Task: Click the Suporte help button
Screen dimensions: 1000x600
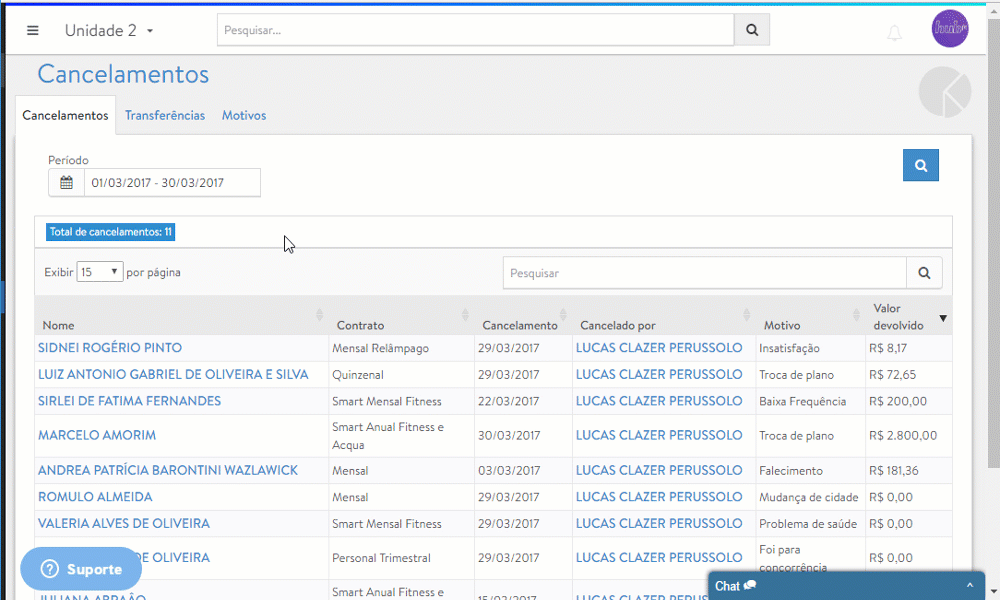Action: pyautogui.click(x=81, y=569)
